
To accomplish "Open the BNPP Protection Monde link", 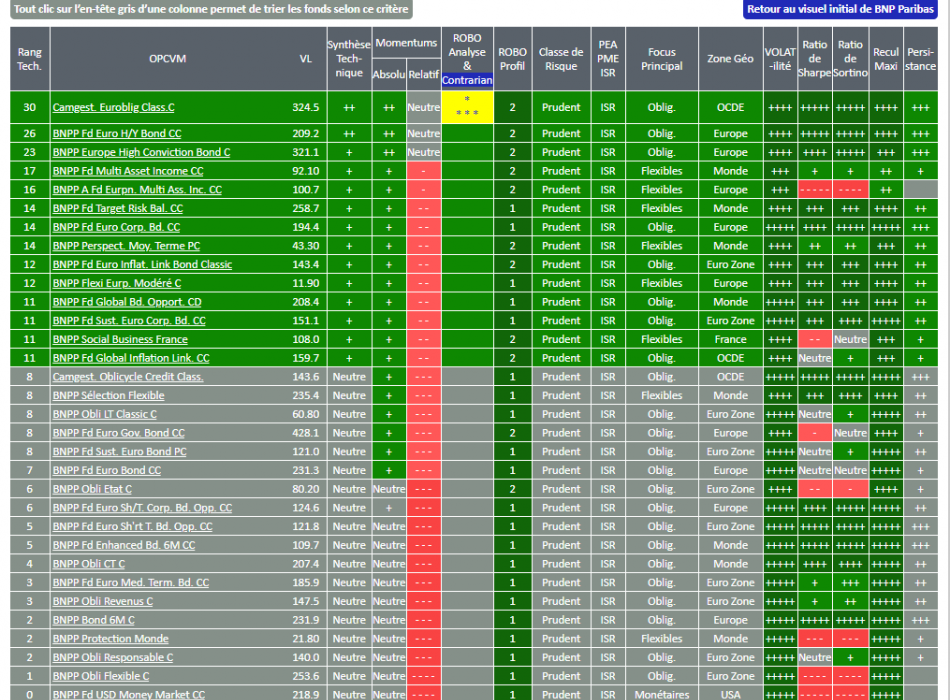I will 110,639.
